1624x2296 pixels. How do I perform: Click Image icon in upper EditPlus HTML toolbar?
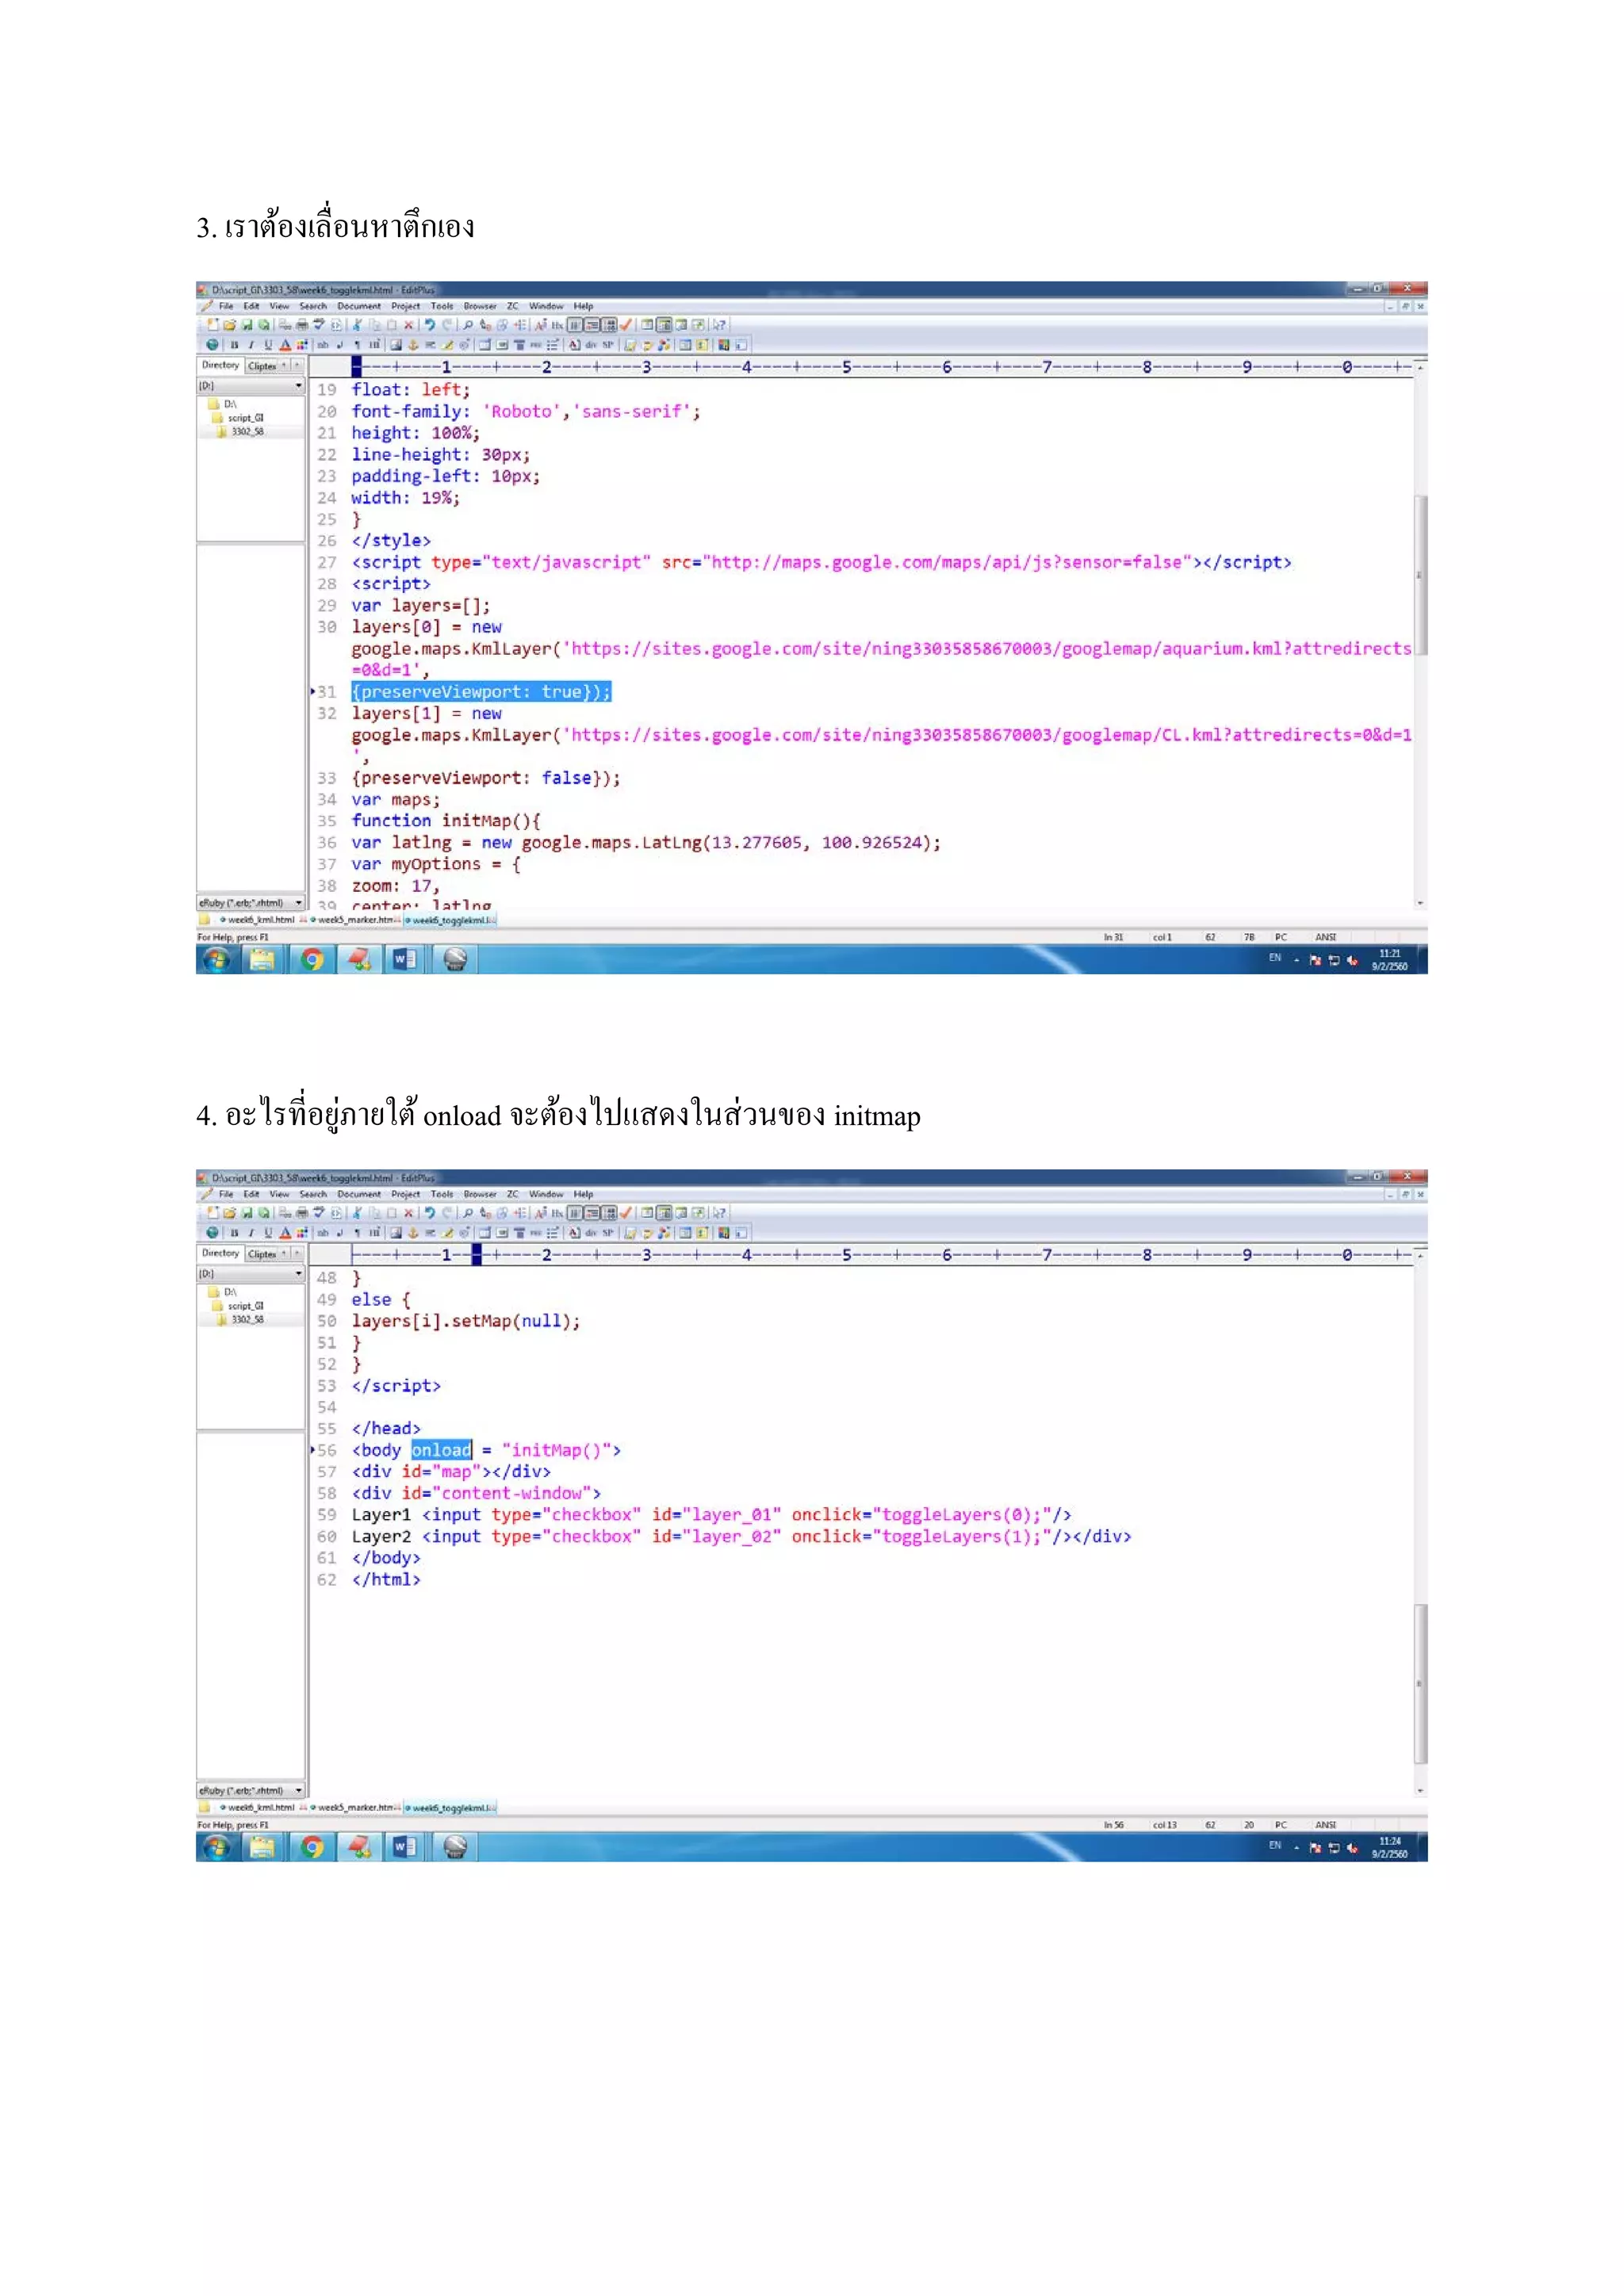click(396, 344)
